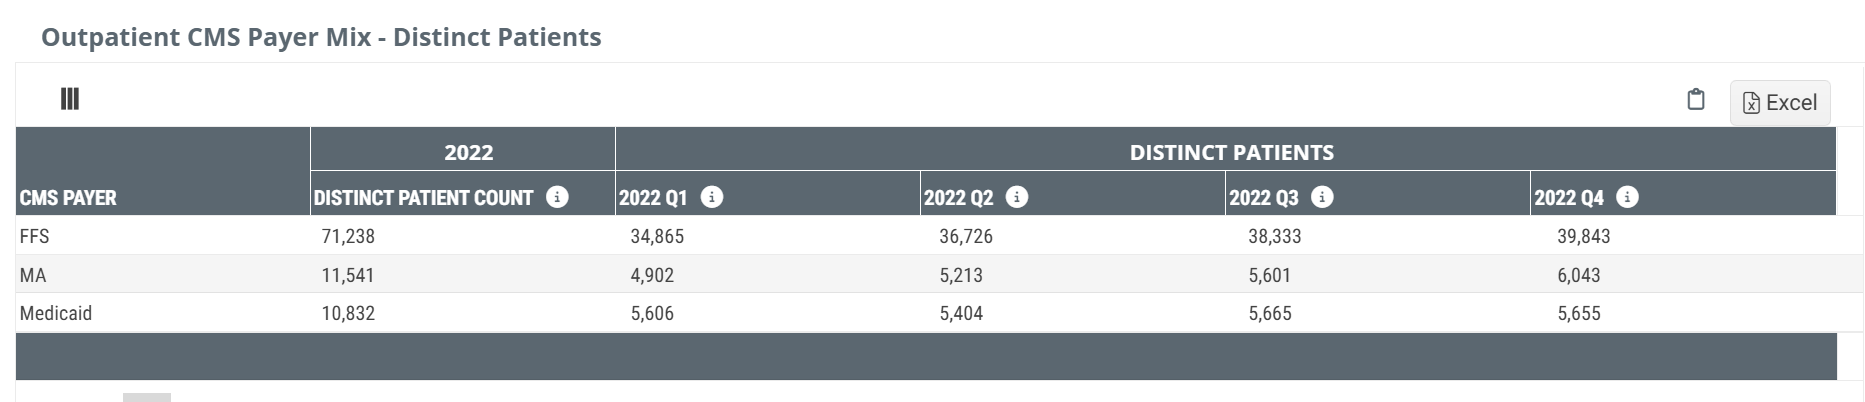1865x402 pixels.
Task: Open the column chooser bars icon
Action: point(70,99)
